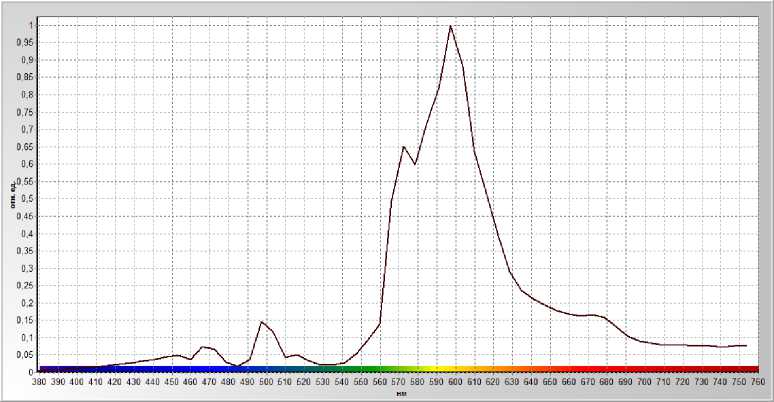Viewport: 774px width, 402px height.
Task: Select the 540 wavelength label
Action: tap(342, 382)
